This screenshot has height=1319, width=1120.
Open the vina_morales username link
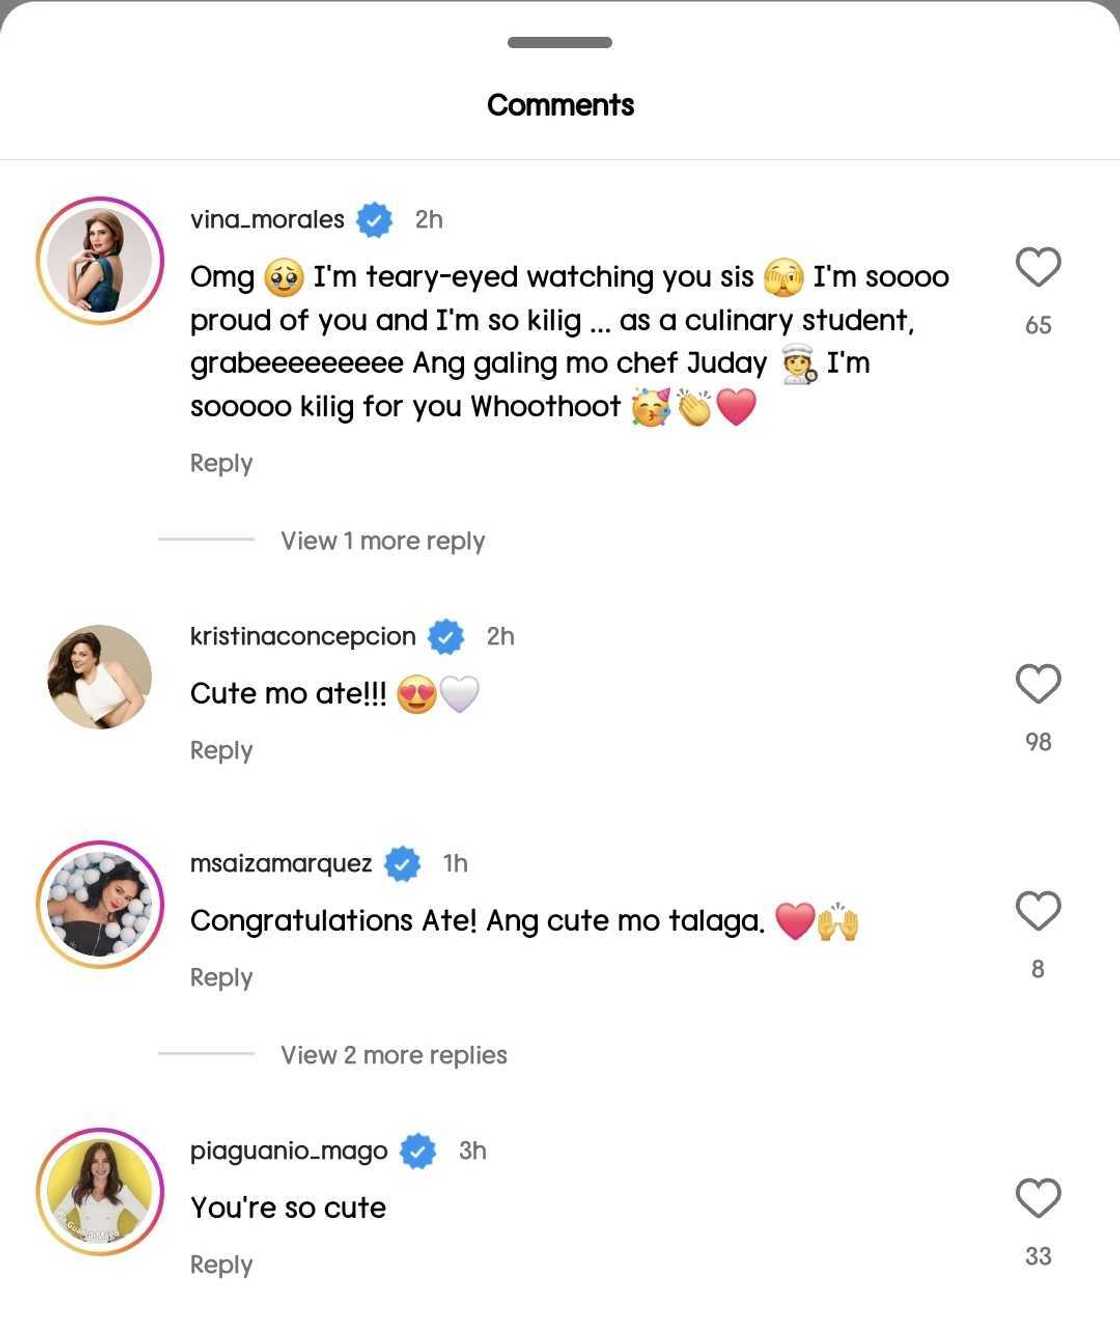click(267, 219)
